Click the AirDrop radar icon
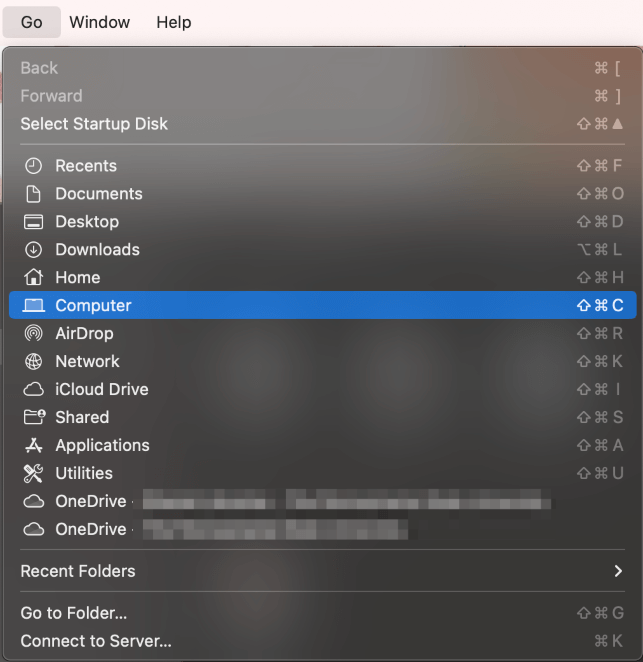The height and width of the screenshot is (662, 643). pyautogui.click(x=33, y=334)
